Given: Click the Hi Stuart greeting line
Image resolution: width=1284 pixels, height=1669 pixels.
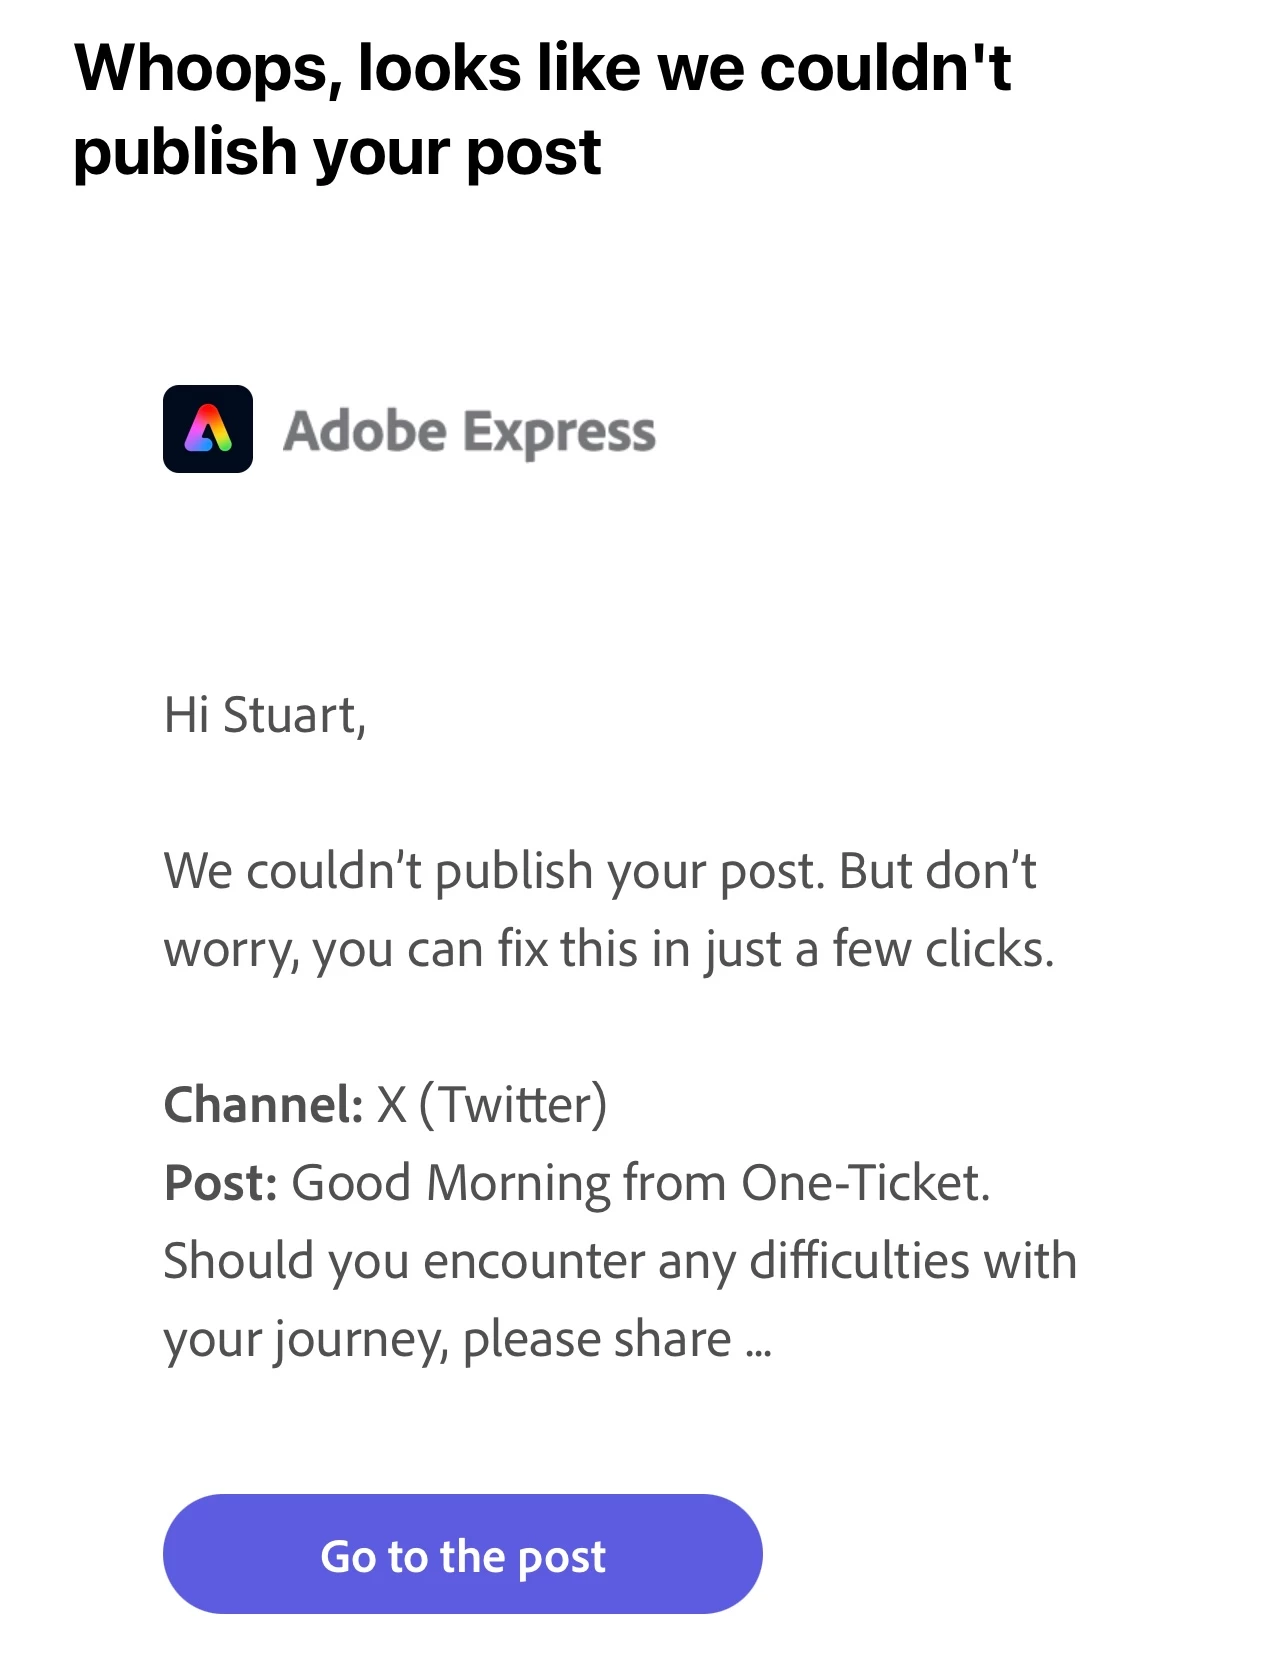Looking at the screenshot, I should 265,716.
